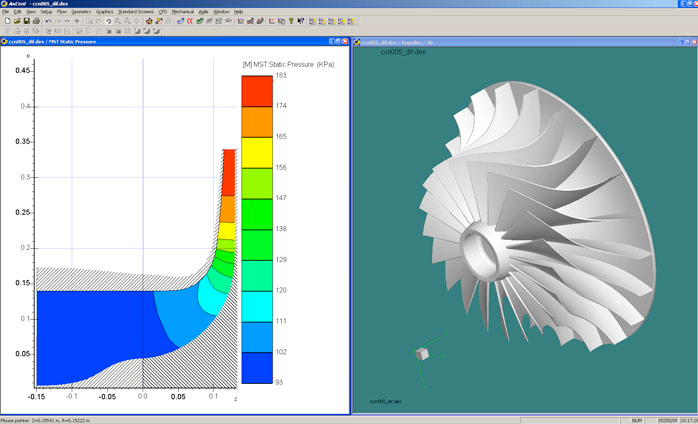698x424 pixels.
Task: Click the orange 165–174 KPa legend band
Action: pos(257,122)
